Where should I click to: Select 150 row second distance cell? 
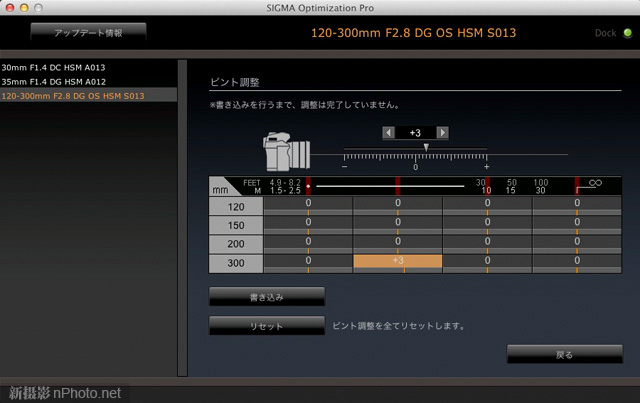(x=398, y=225)
